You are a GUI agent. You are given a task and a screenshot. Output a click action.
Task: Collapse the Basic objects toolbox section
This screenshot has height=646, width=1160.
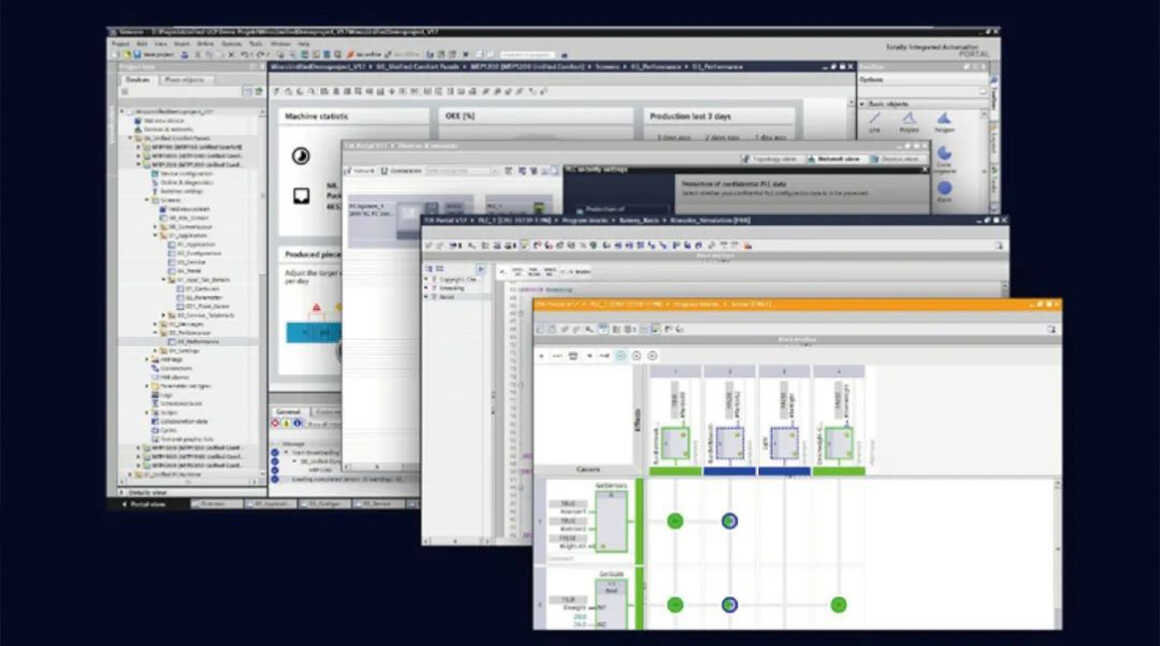click(862, 104)
